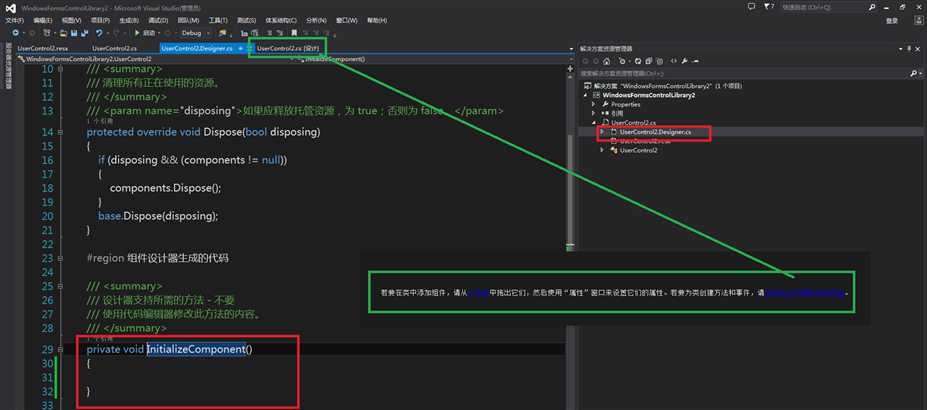Toggle Solution Explorer auto-hide pin
927x410 pixels.
(909, 49)
